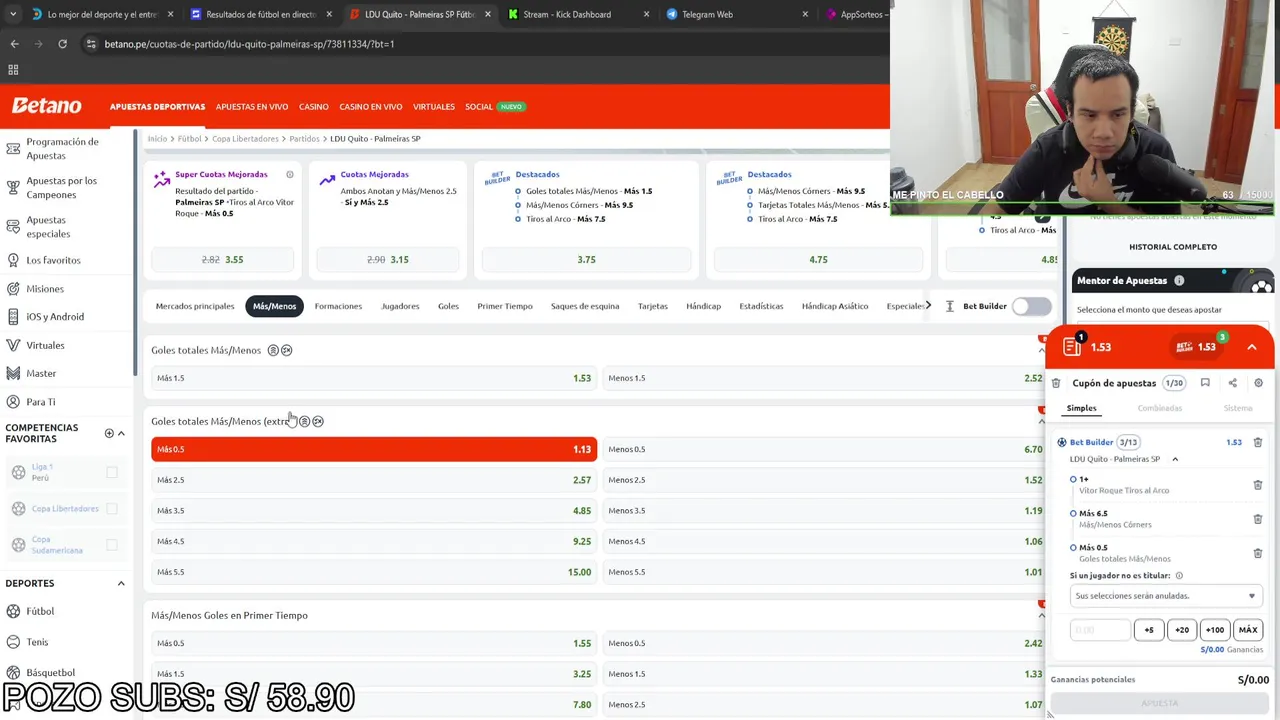Click the bookmark icon in betslip header

[1205, 383]
